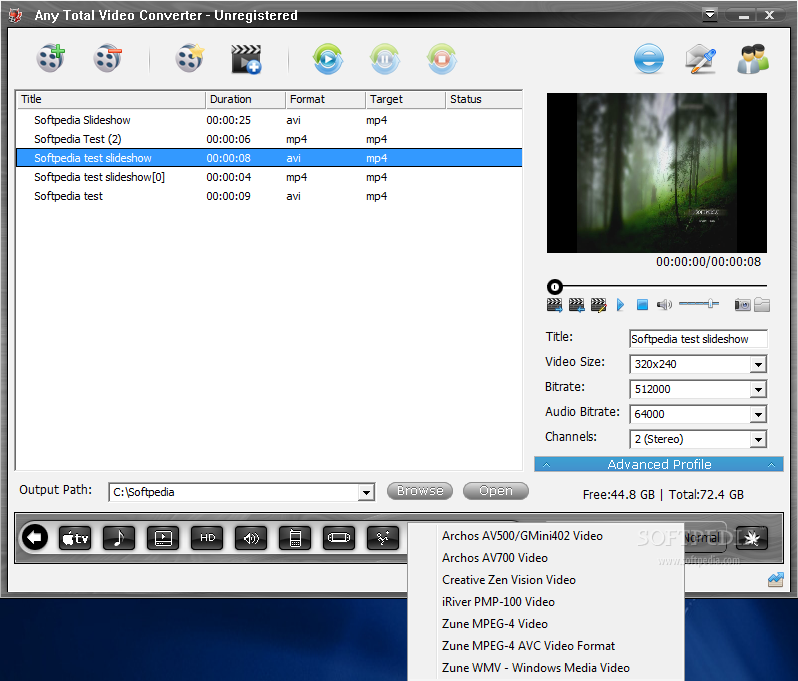Open the blue web browser icon
798x681 pixels.
(x=649, y=59)
